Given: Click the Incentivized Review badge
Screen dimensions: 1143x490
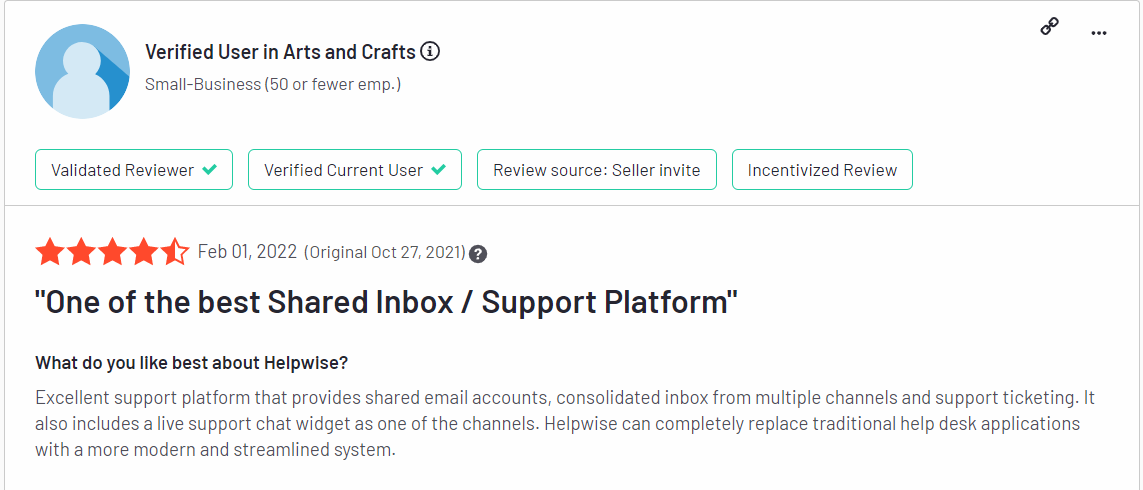Looking at the screenshot, I should [x=822, y=170].
